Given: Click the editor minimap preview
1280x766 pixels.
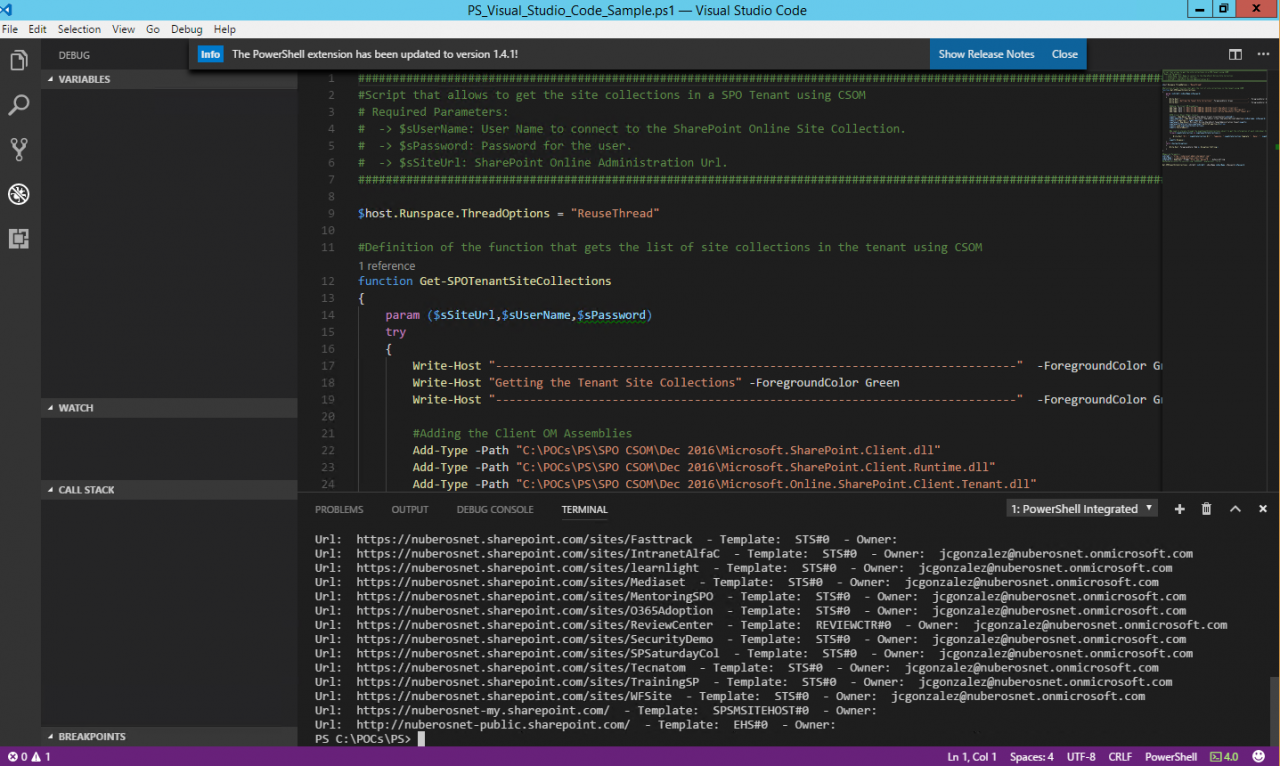Looking at the screenshot, I should [1213, 118].
